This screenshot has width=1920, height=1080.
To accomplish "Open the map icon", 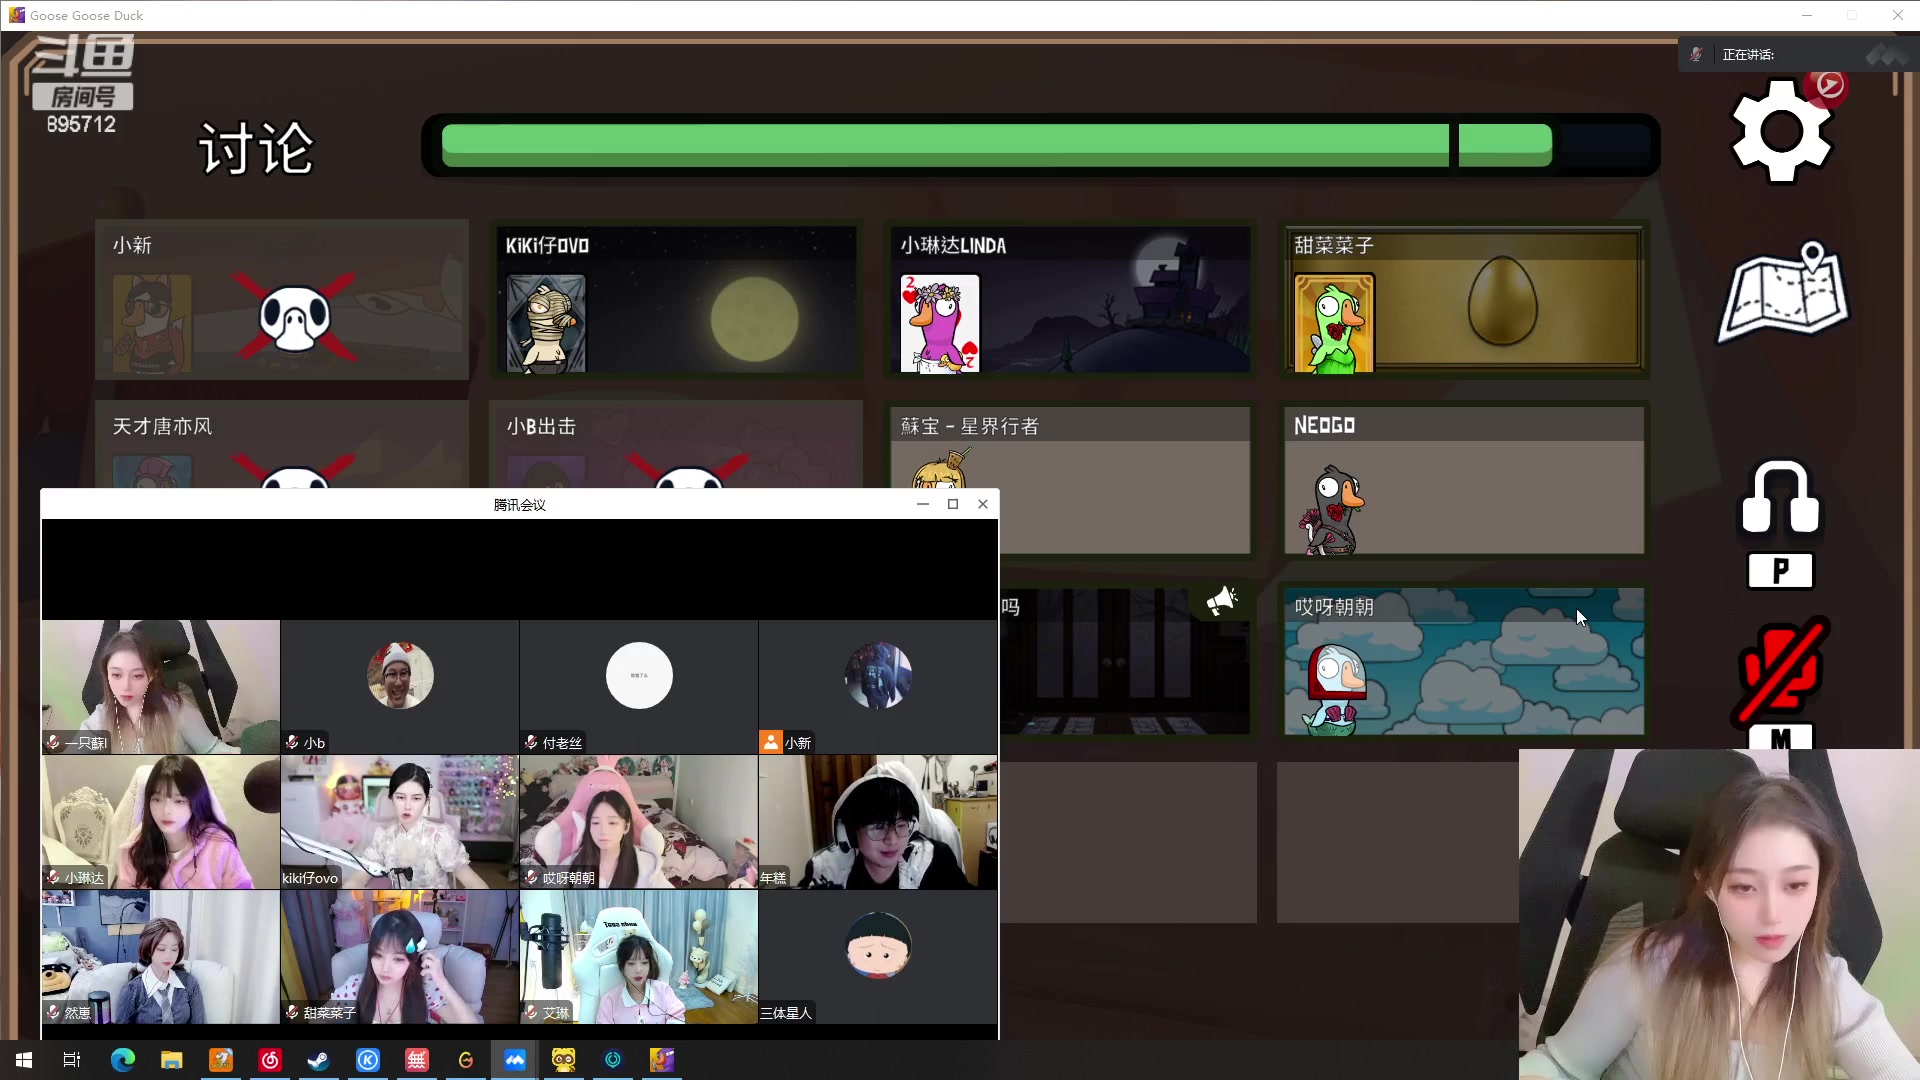I will [x=1783, y=293].
